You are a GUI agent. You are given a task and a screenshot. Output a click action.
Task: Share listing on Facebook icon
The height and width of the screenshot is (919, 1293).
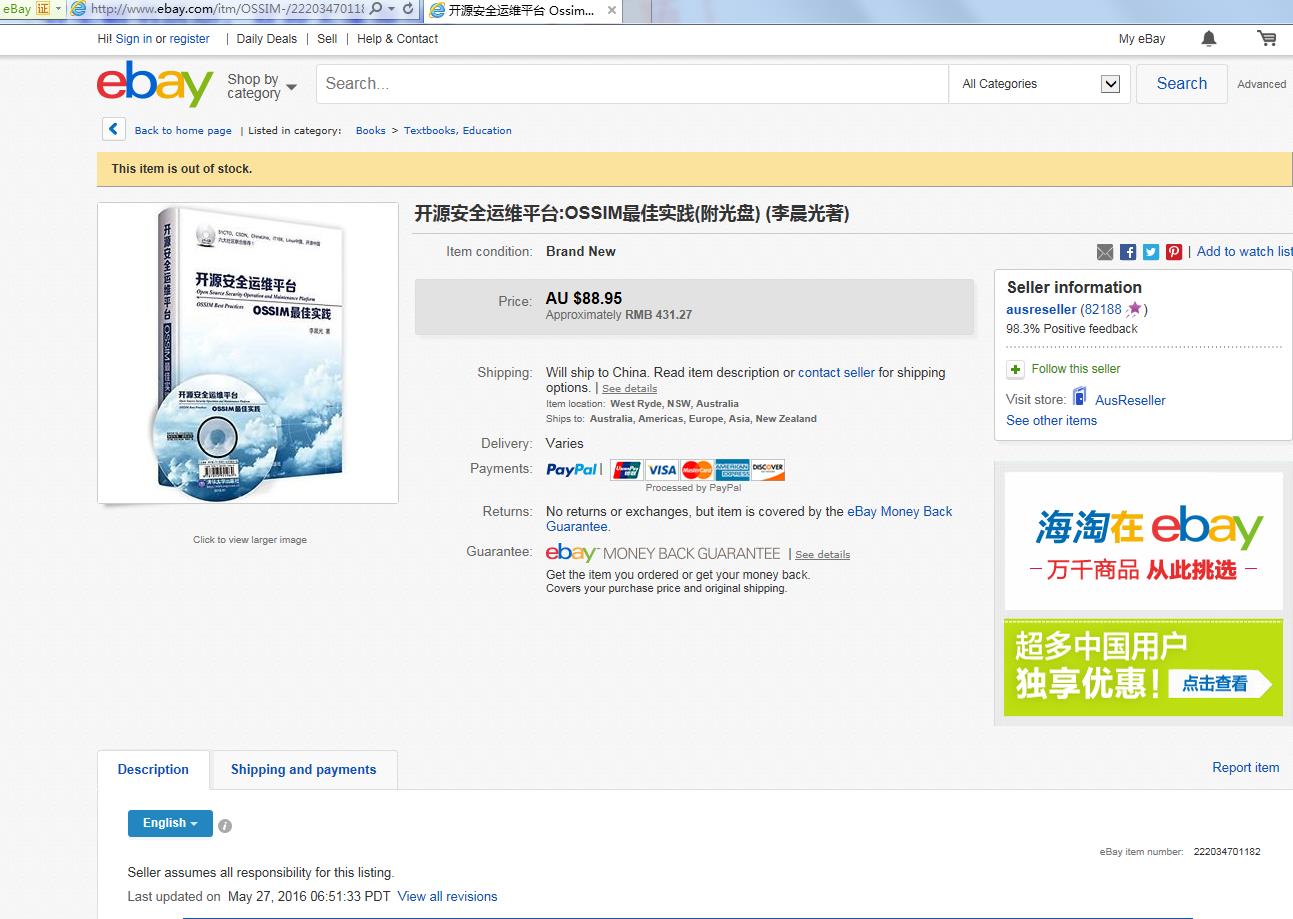pos(1128,252)
